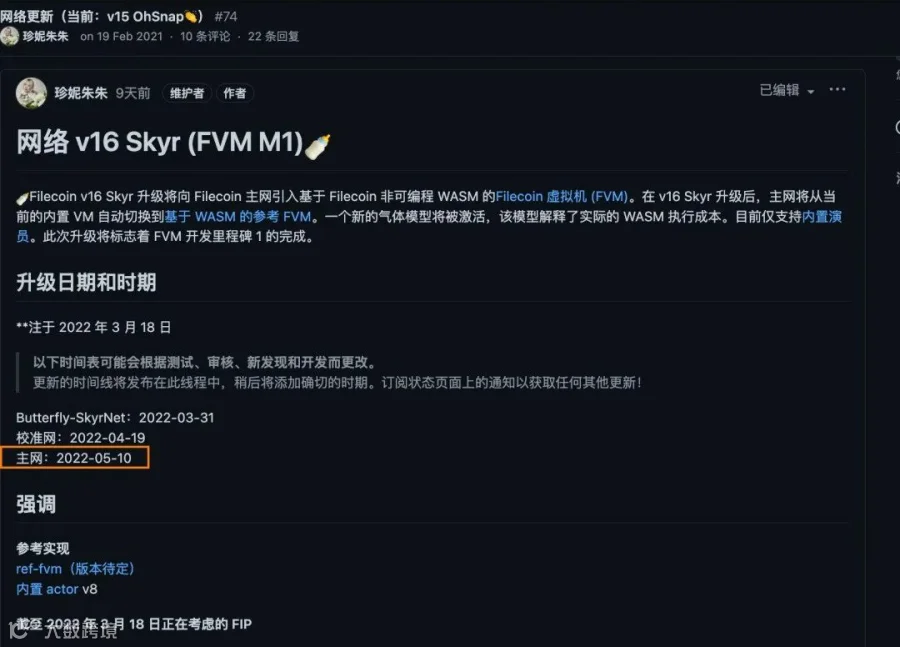
Task: Open the three-dot comment options menu
Action: (837, 90)
